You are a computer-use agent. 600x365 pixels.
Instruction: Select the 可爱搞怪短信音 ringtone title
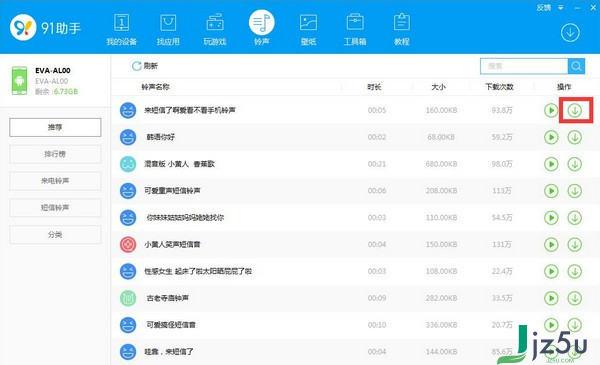(x=171, y=325)
